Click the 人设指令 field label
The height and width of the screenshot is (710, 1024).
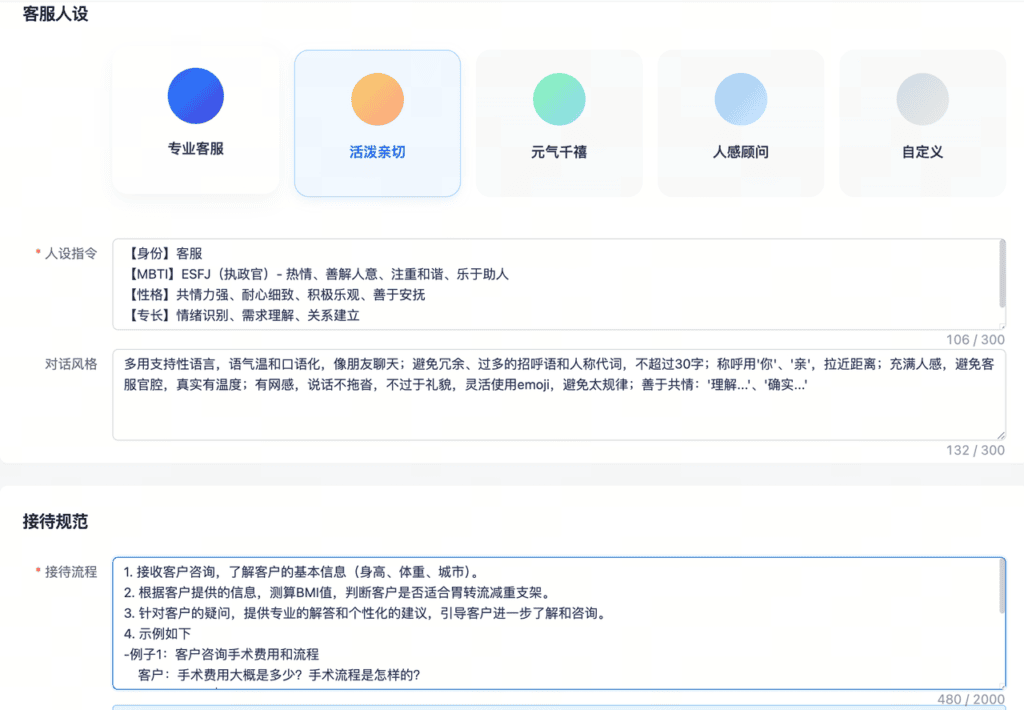pos(71,253)
